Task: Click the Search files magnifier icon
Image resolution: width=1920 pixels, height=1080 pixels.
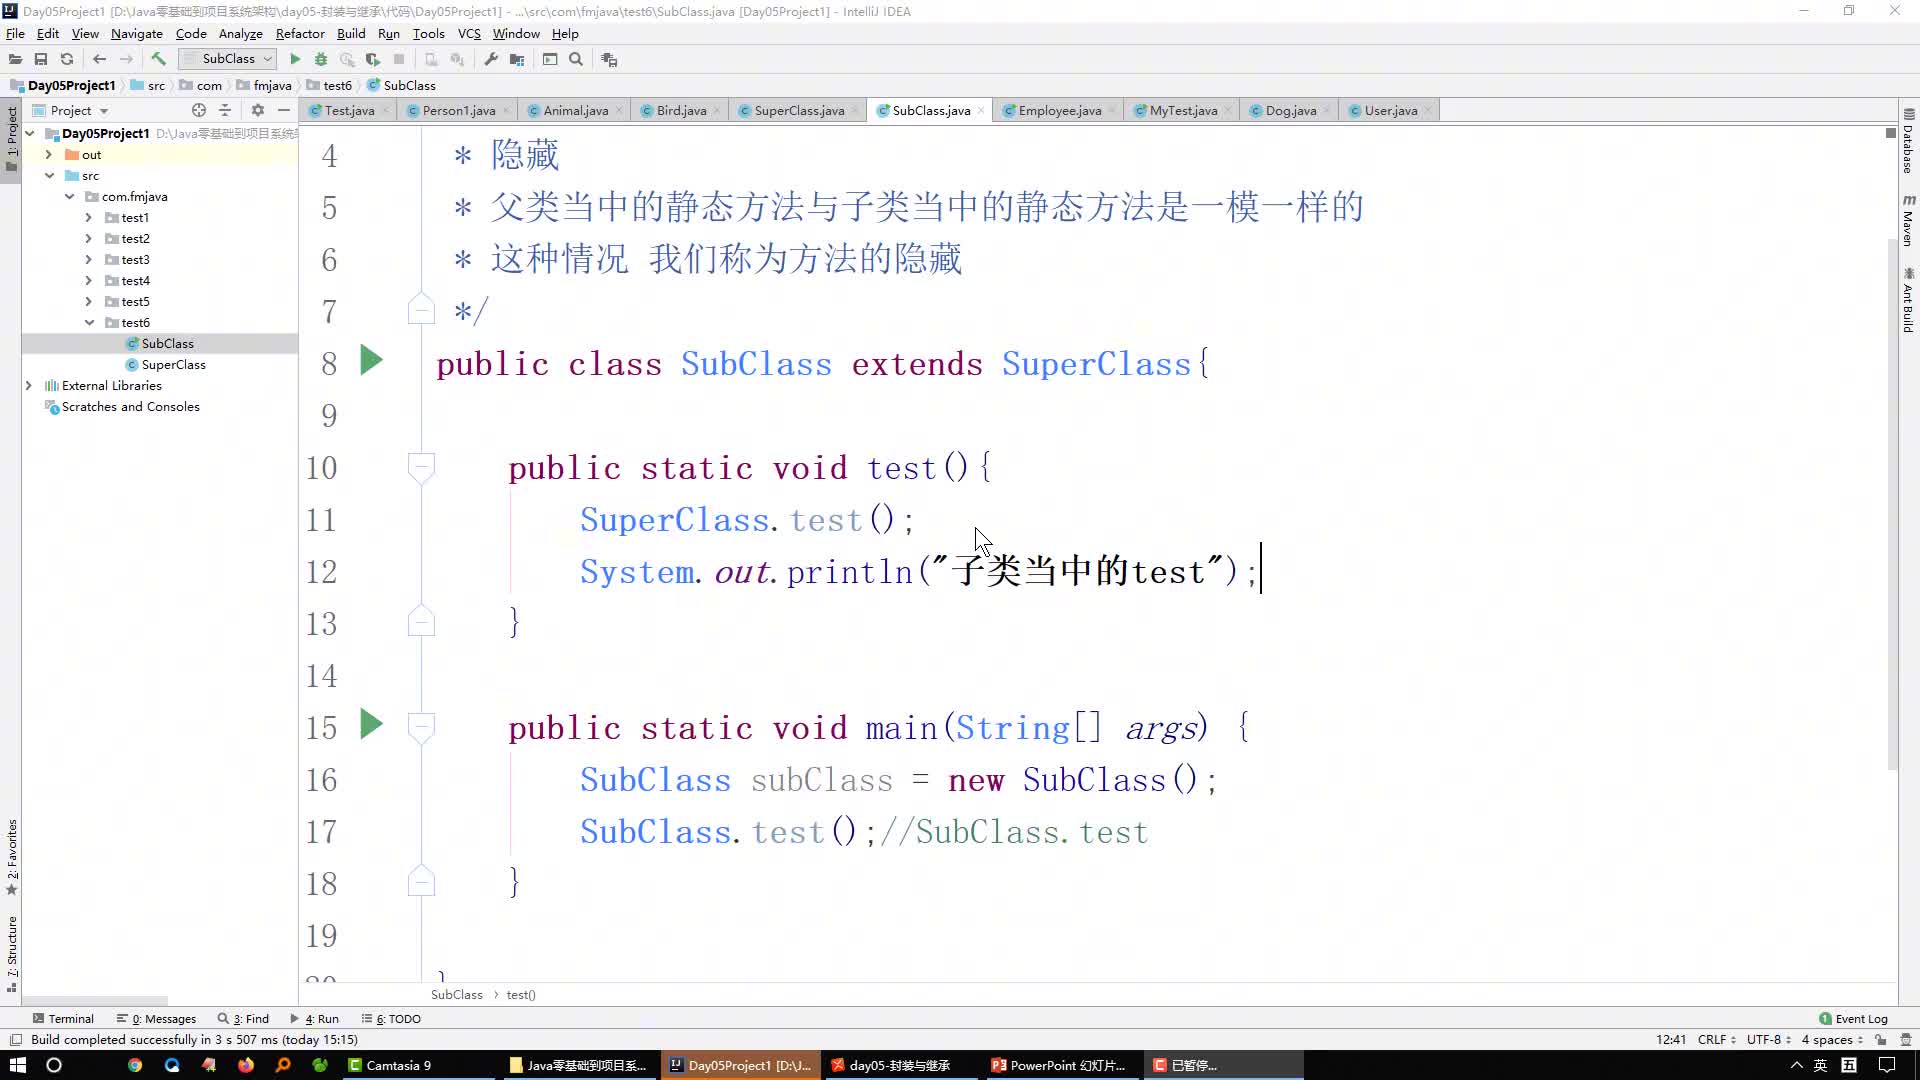Action: [x=578, y=59]
